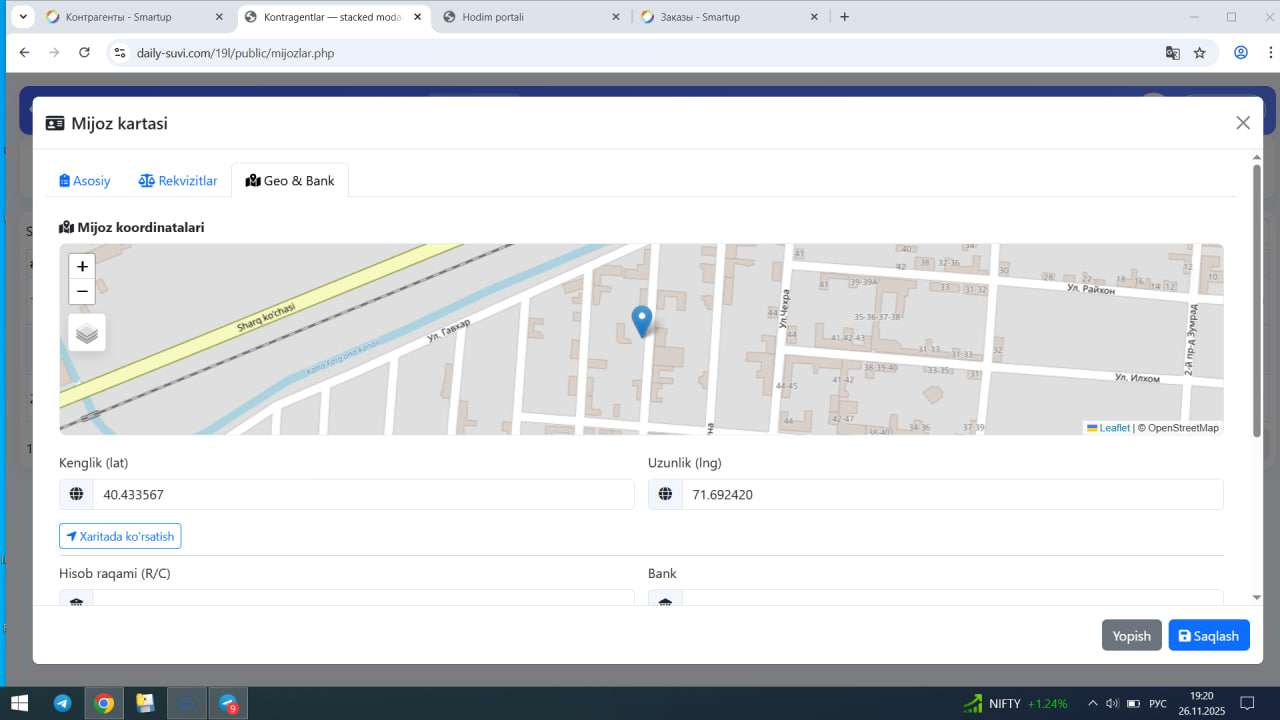Go forward in browser history
The height and width of the screenshot is (720, 1280).
(x=54, y=52)
